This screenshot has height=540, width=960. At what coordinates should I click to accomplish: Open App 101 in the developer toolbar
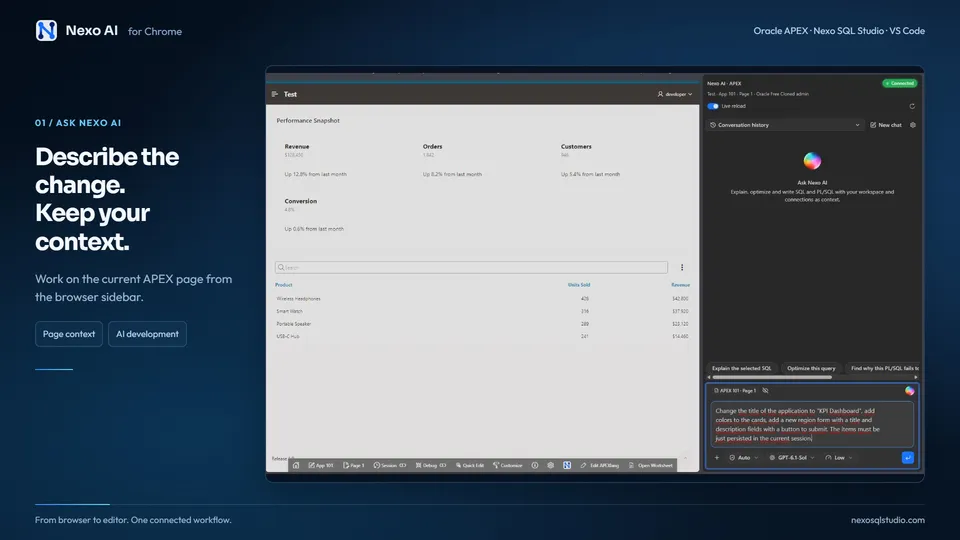pos(321,465)
